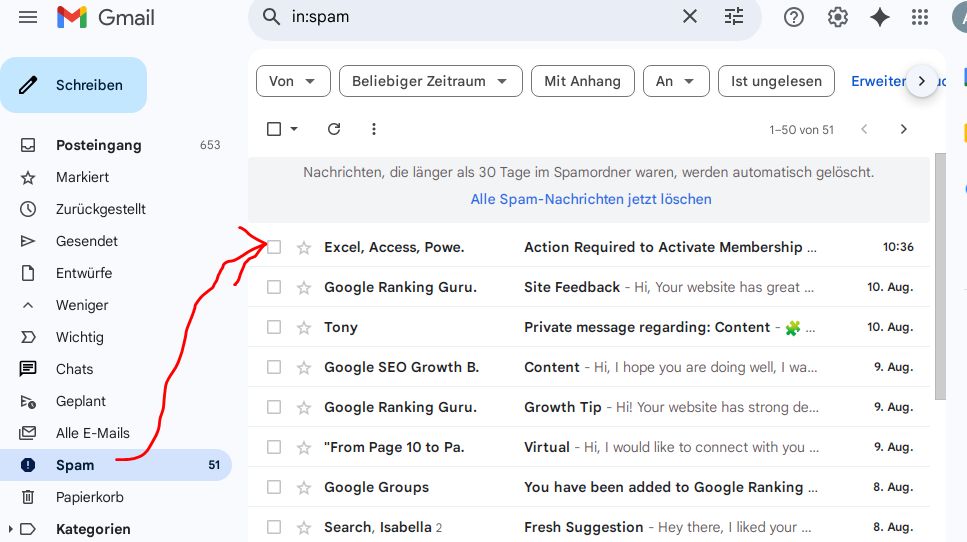The width and height of the screenshot is (967, 542).
Task: Open the more options three-dot menu
Action: click(374, 129)
